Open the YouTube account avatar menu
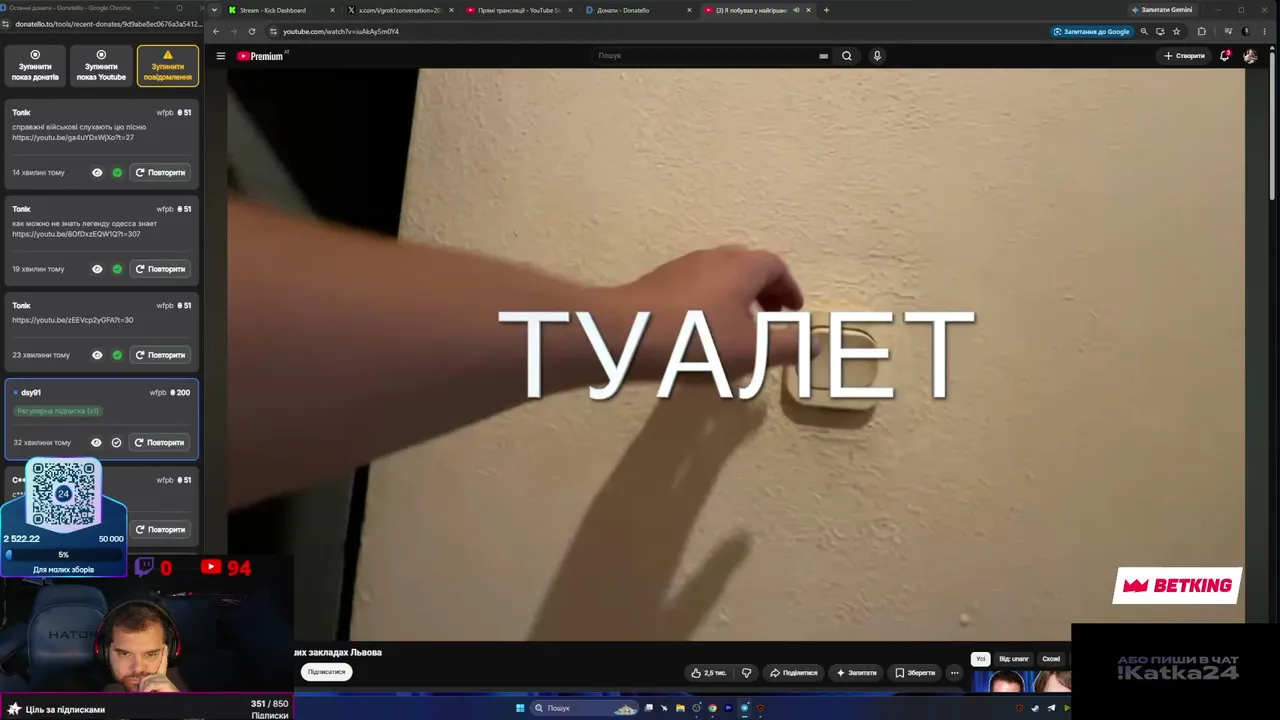The image size is (1280, 720). tap(1250, 56)
